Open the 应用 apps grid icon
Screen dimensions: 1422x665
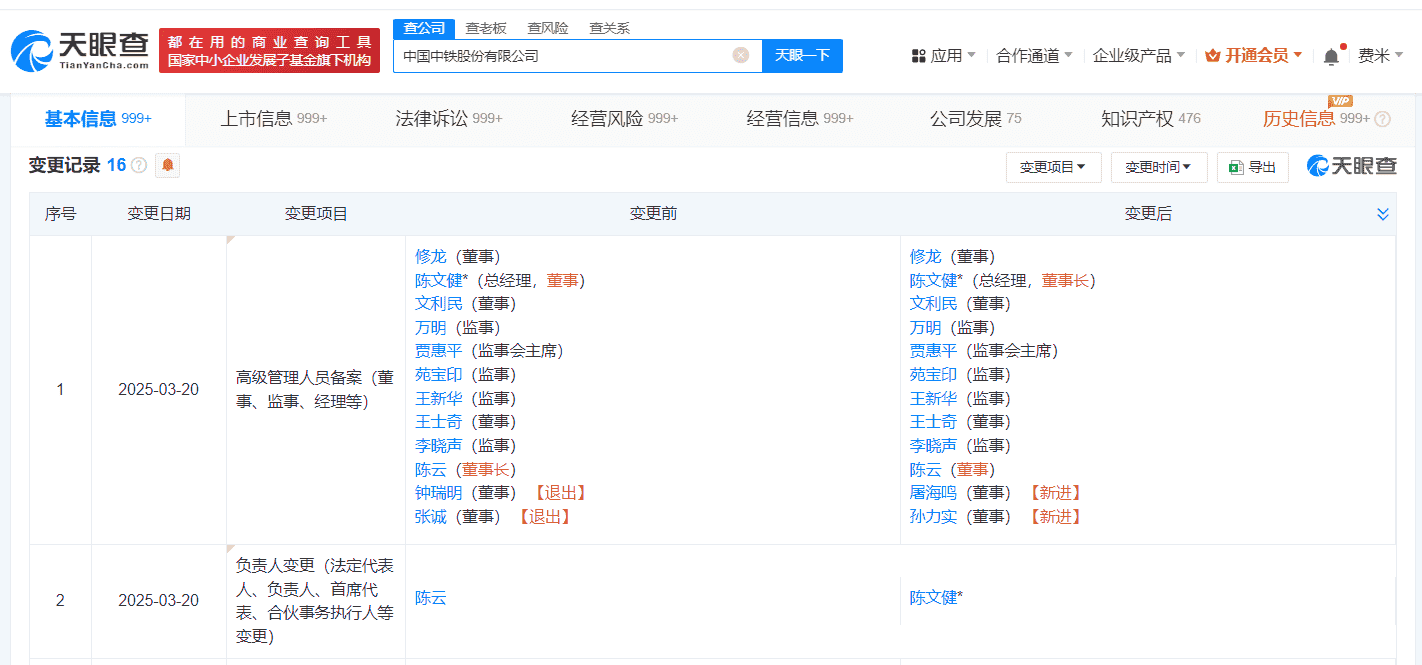[x=919, y=55]
